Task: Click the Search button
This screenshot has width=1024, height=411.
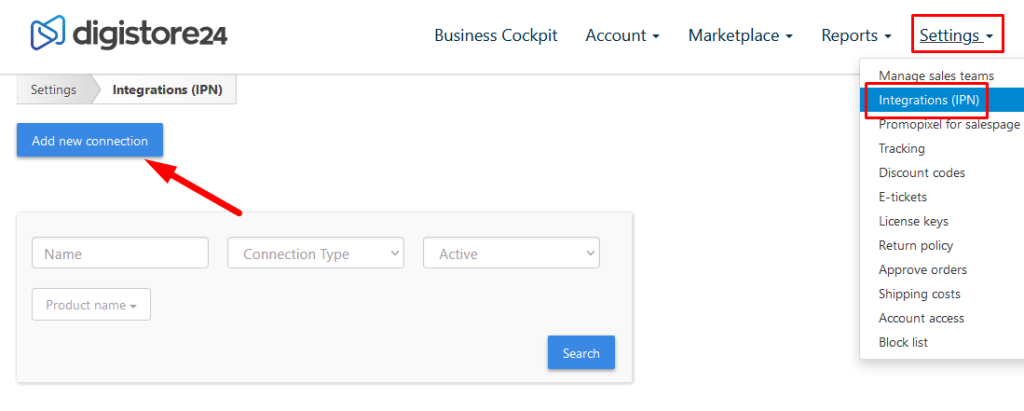Action: point(581,353)
